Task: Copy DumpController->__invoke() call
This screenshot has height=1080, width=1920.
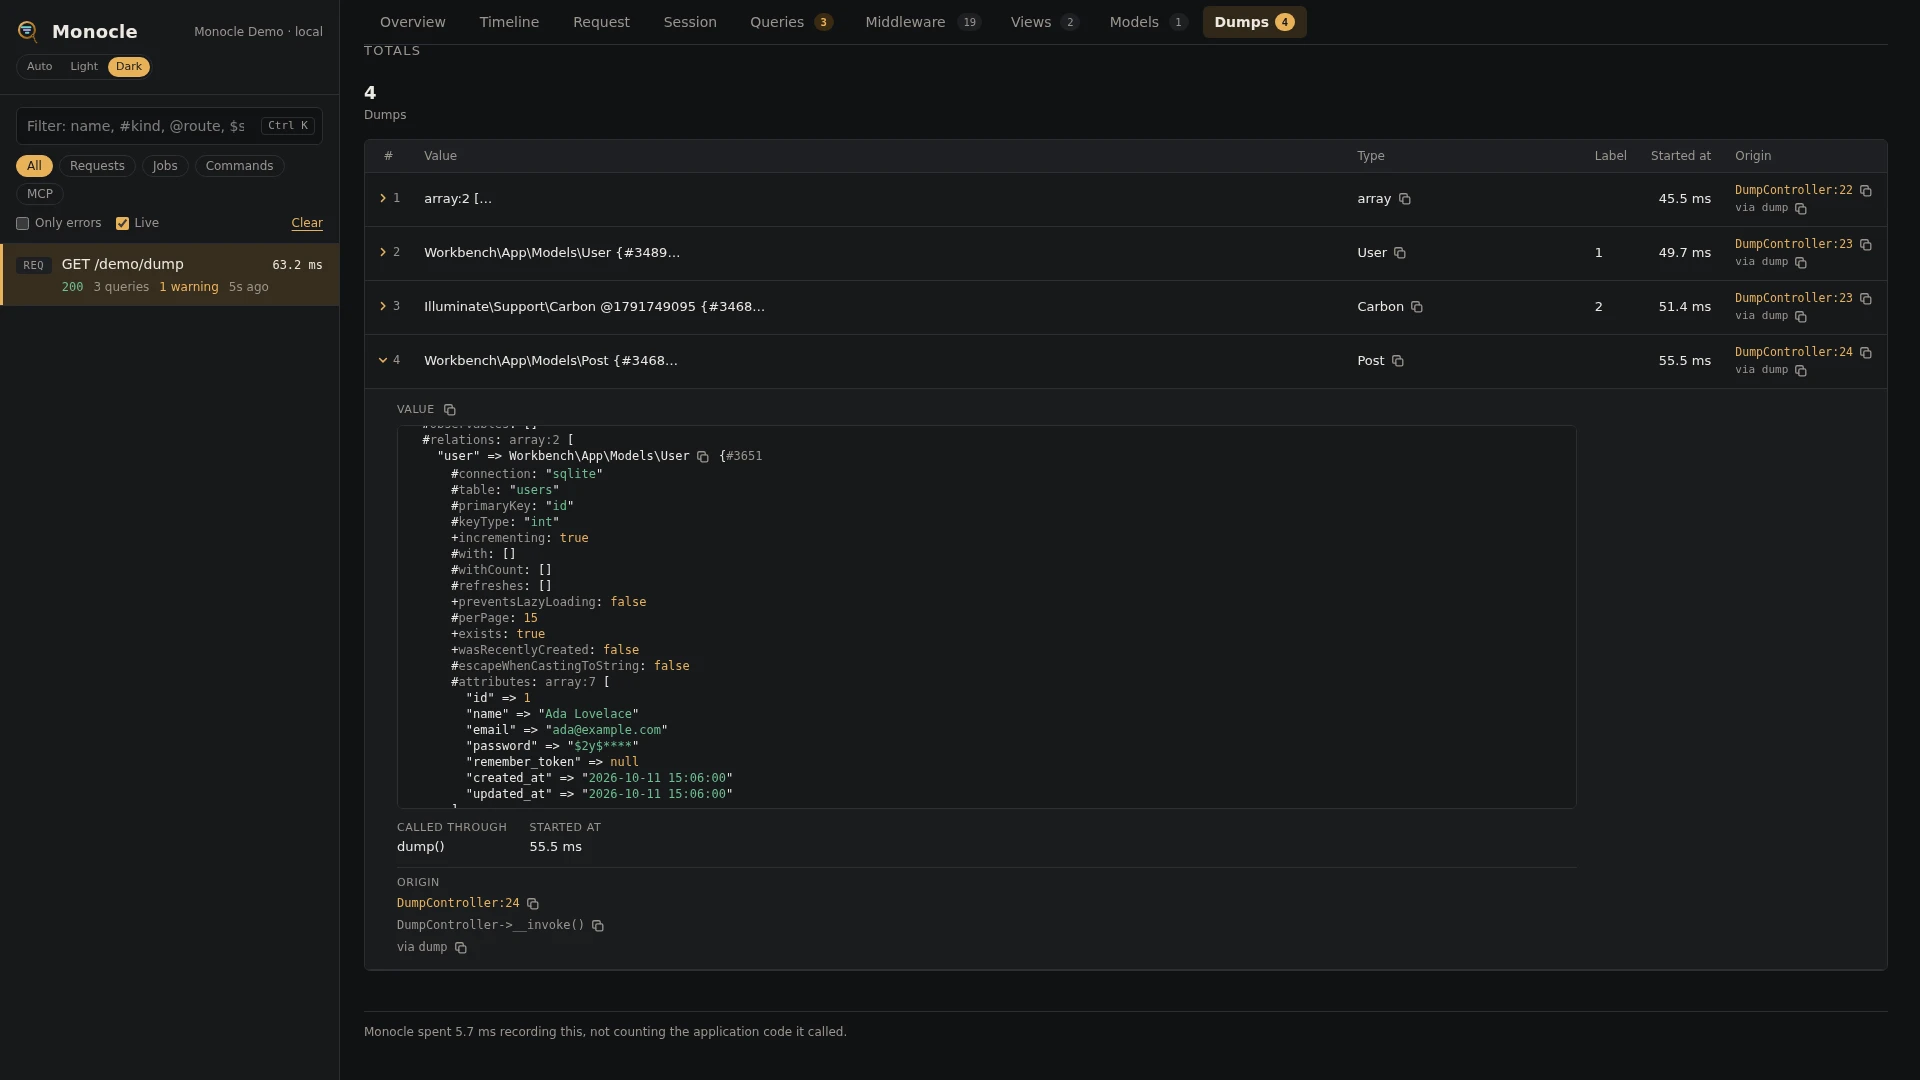Action: pyautogui.click(x=598, y=926)
